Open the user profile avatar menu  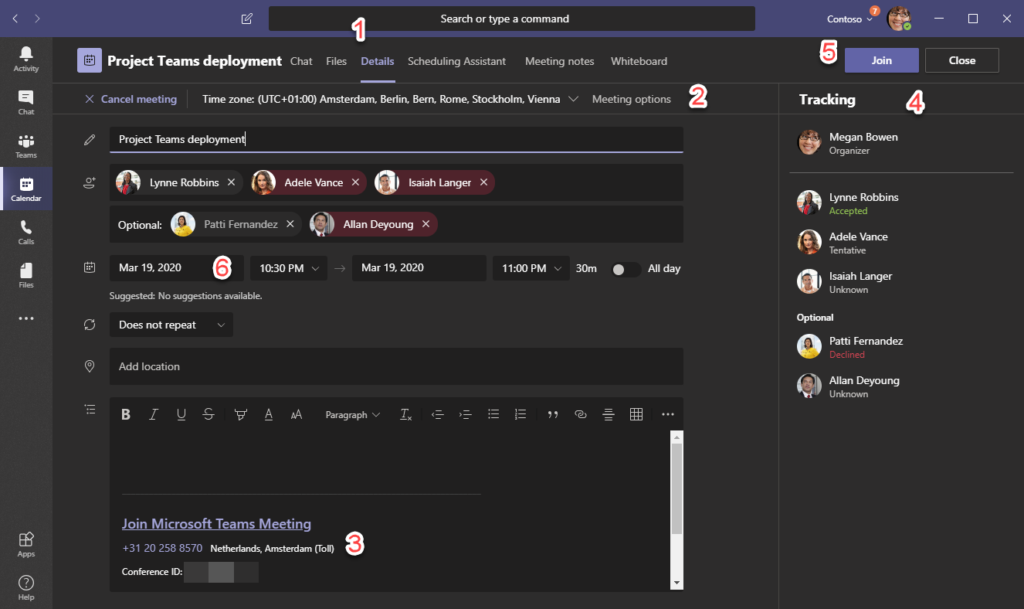(x=899, y=19)
